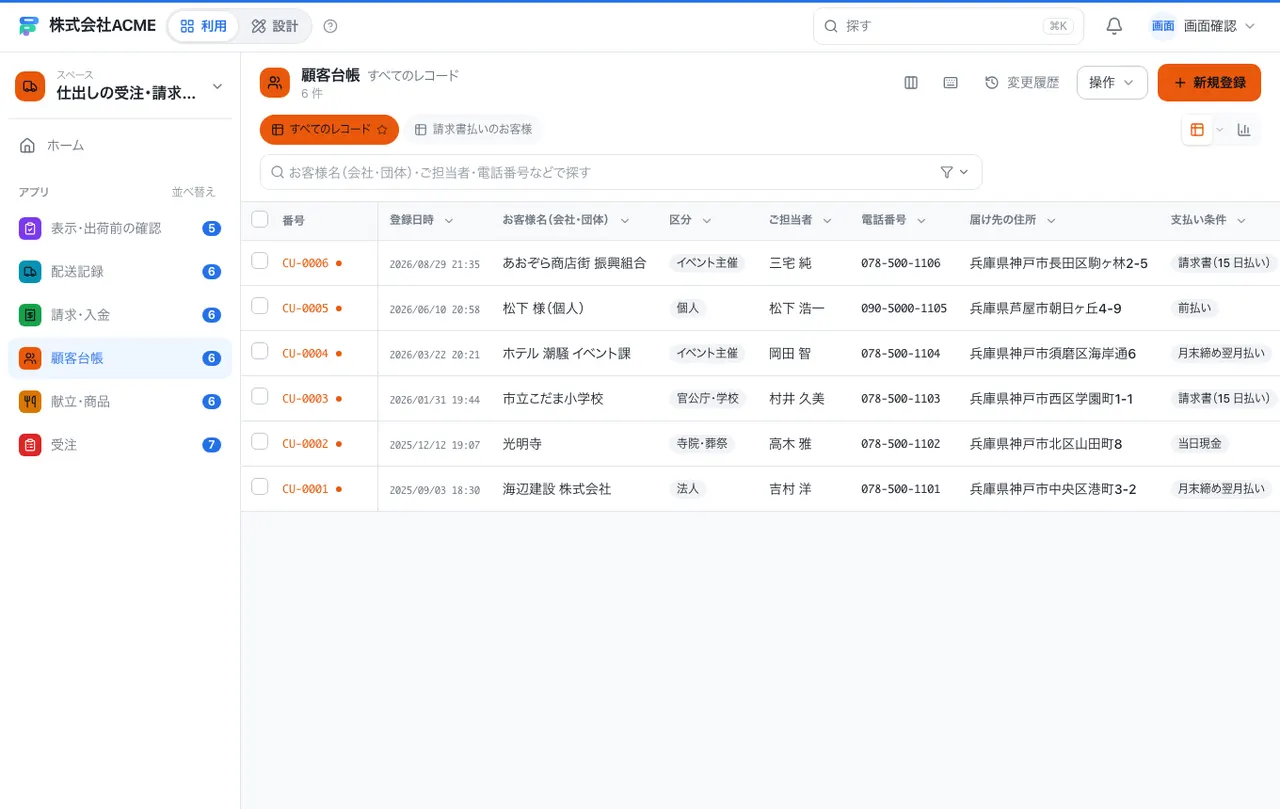This screenshot has height=809, width=1280.
Task: Click the 光明寺 customer name cell
Action: click(522, 444)
